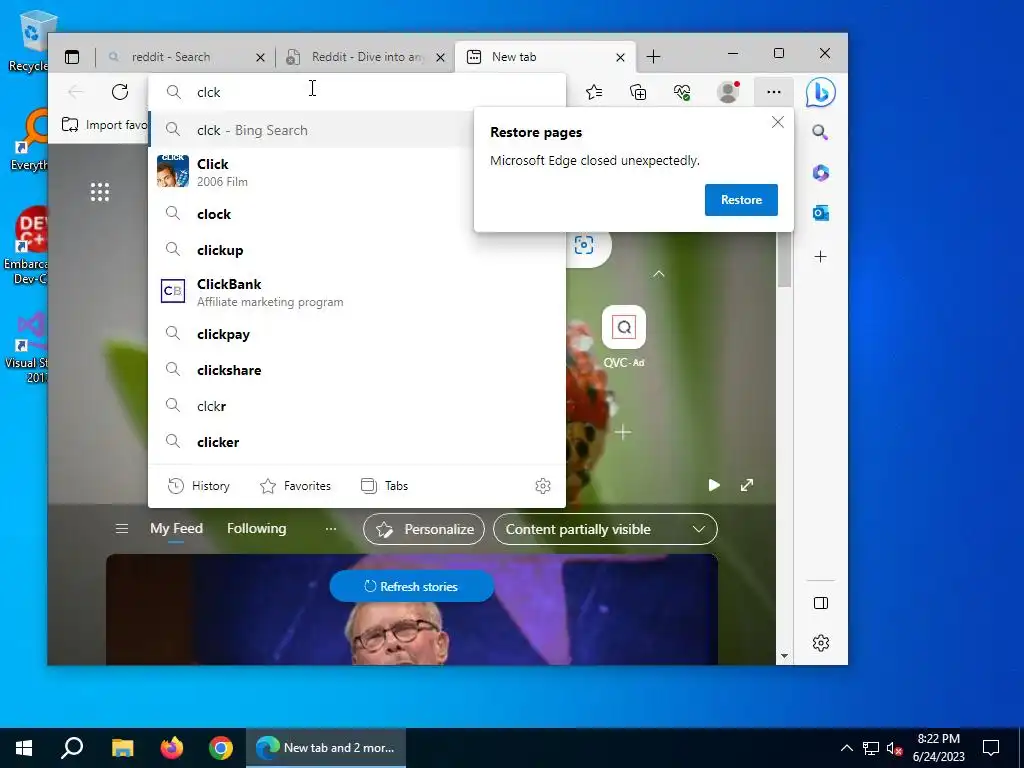Open the news story thumbnail card
The width and height of the screenshot is (1024, 768).
(x=411, y=609)
